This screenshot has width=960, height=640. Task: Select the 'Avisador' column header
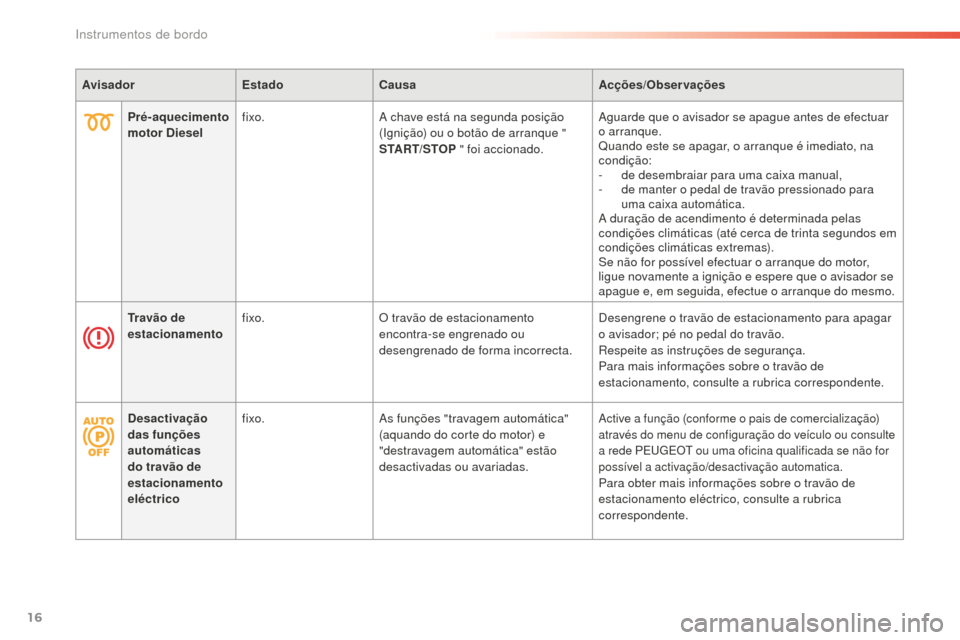click(108, 85)
